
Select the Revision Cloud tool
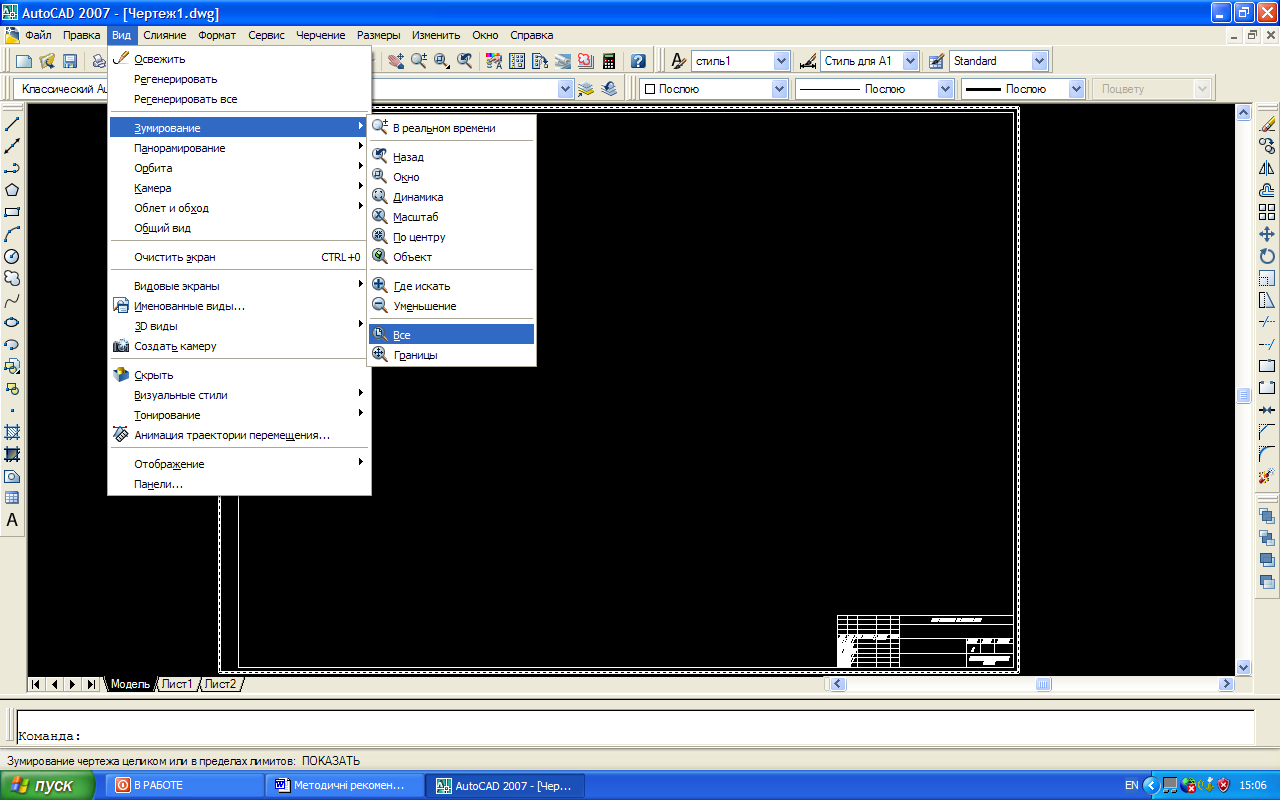click(x=12, y=278)
